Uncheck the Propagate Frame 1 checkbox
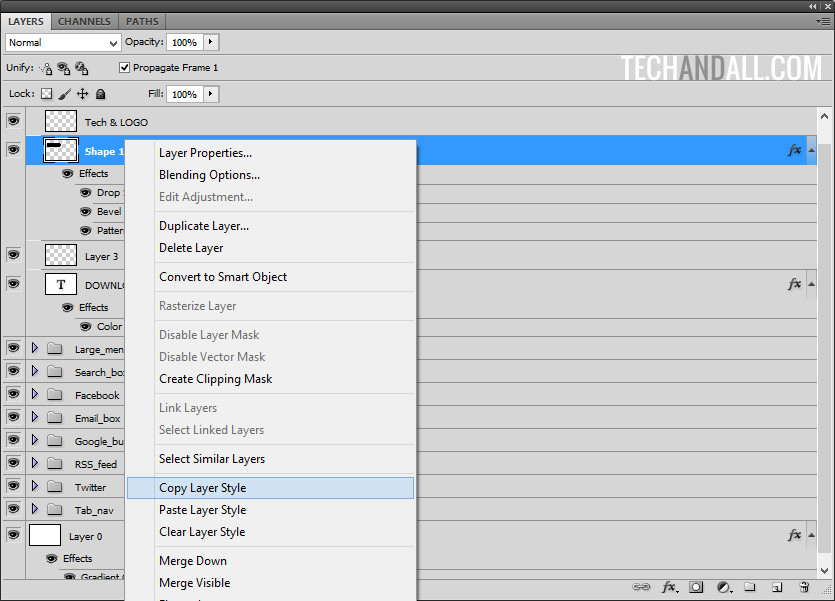This screenshot has width=835, height=601. click(x=124, y=68)
